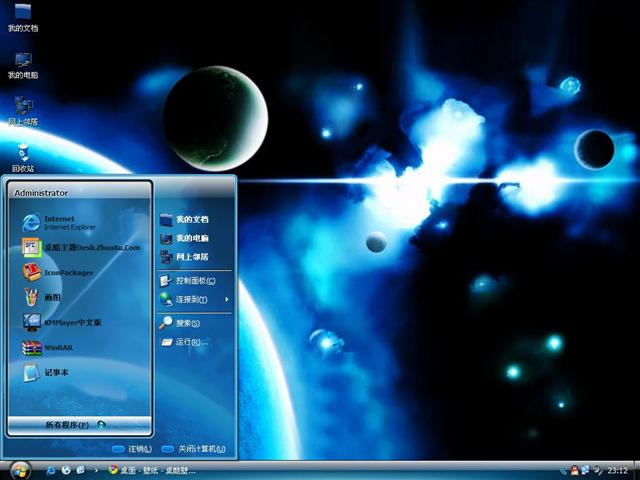
Task: Launch IconPackager from Start menu
Action: [x=80, y=272]
